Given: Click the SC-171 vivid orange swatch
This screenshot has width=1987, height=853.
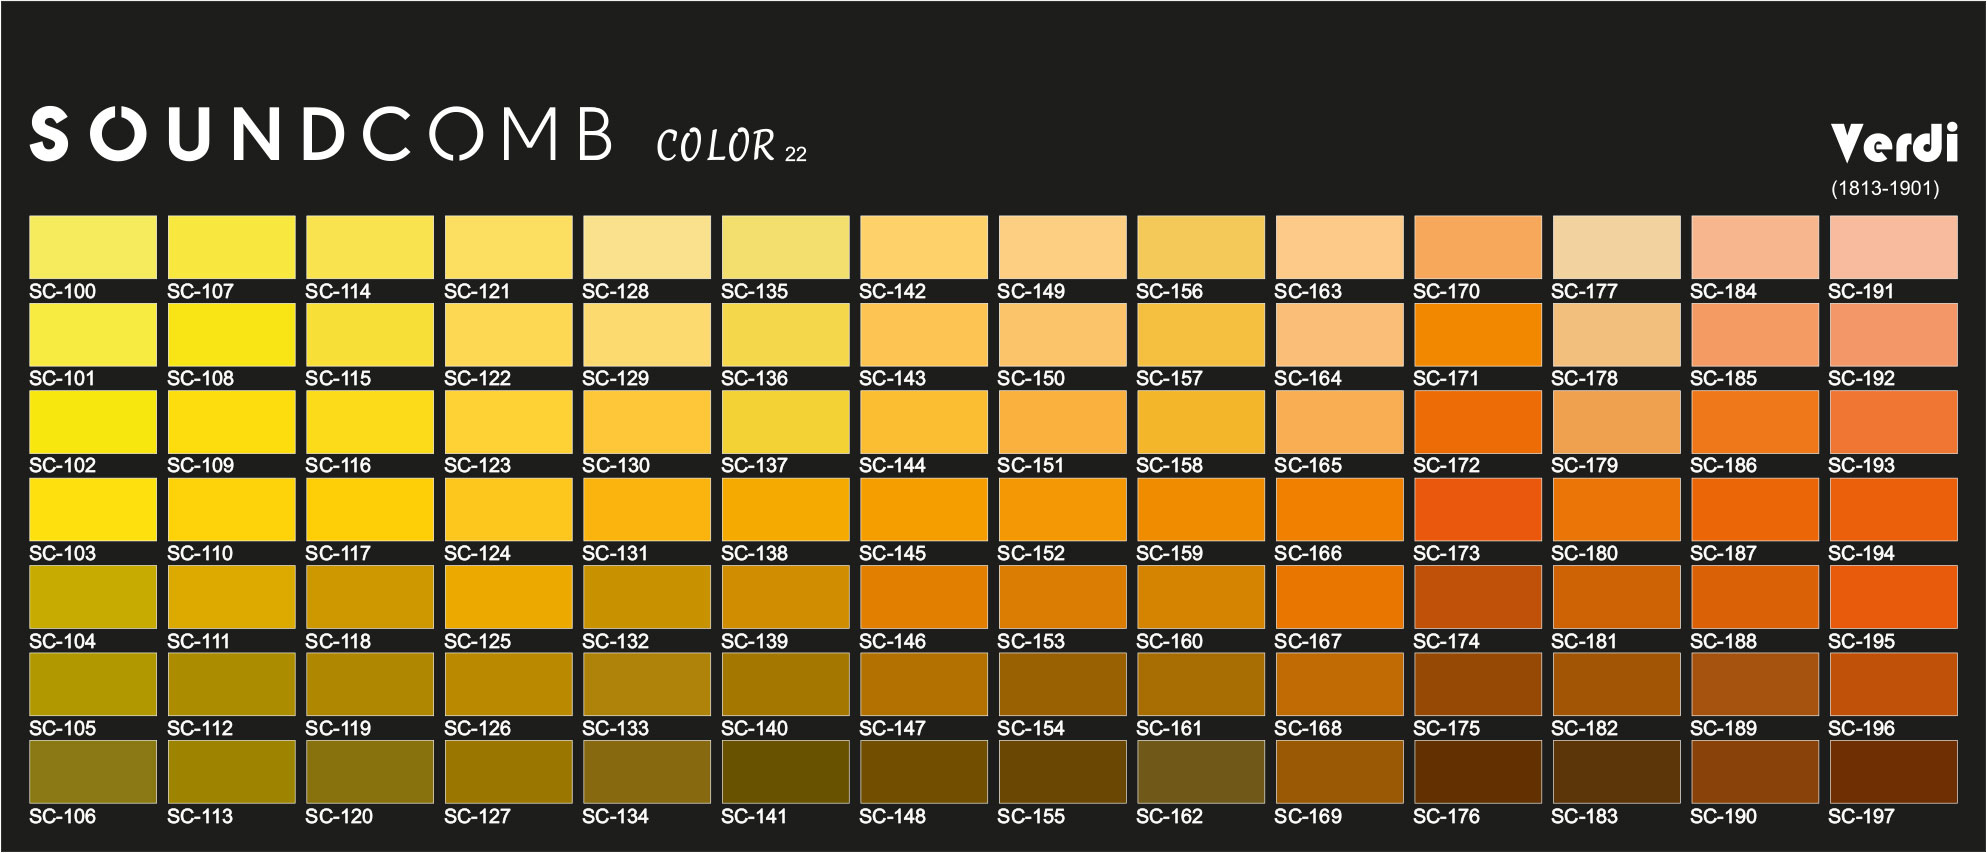Looking at the screenshot, I should coord(1478,334).
